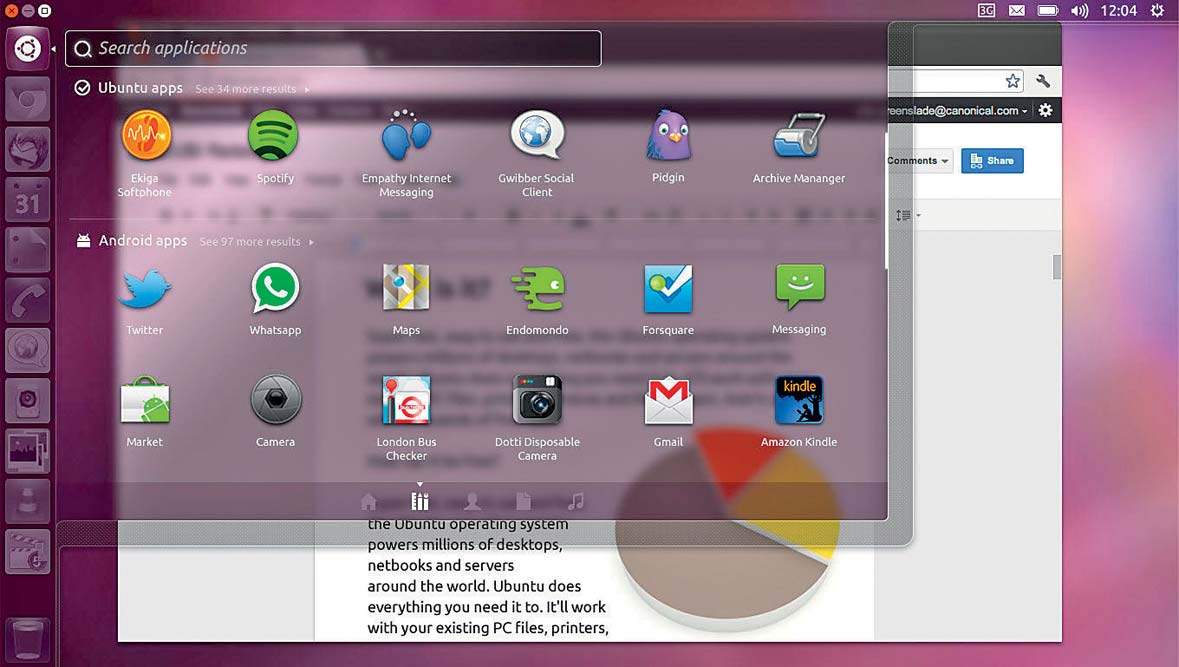Launch Dotti Disposable Camera
Screen dimensions: 1179x667
[537, 401]
